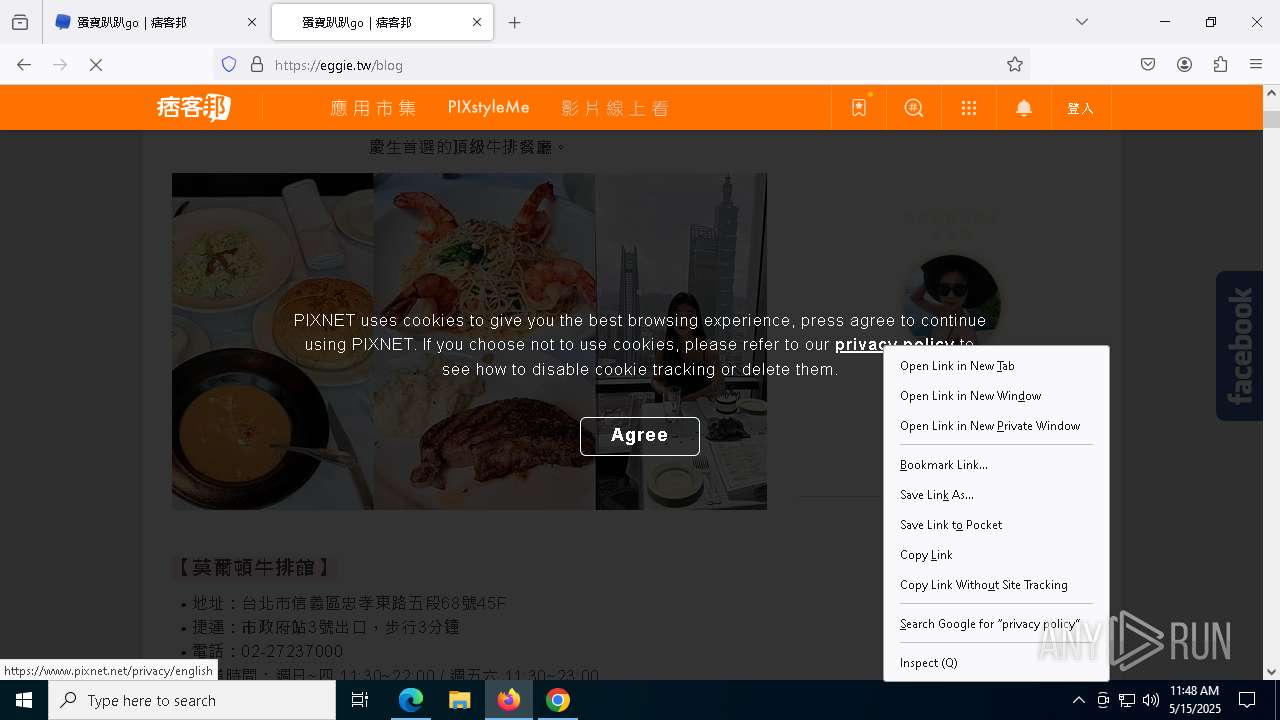Click the blogger avatar photo
Screen dimensions: 1280x720
tap(952, 298)
